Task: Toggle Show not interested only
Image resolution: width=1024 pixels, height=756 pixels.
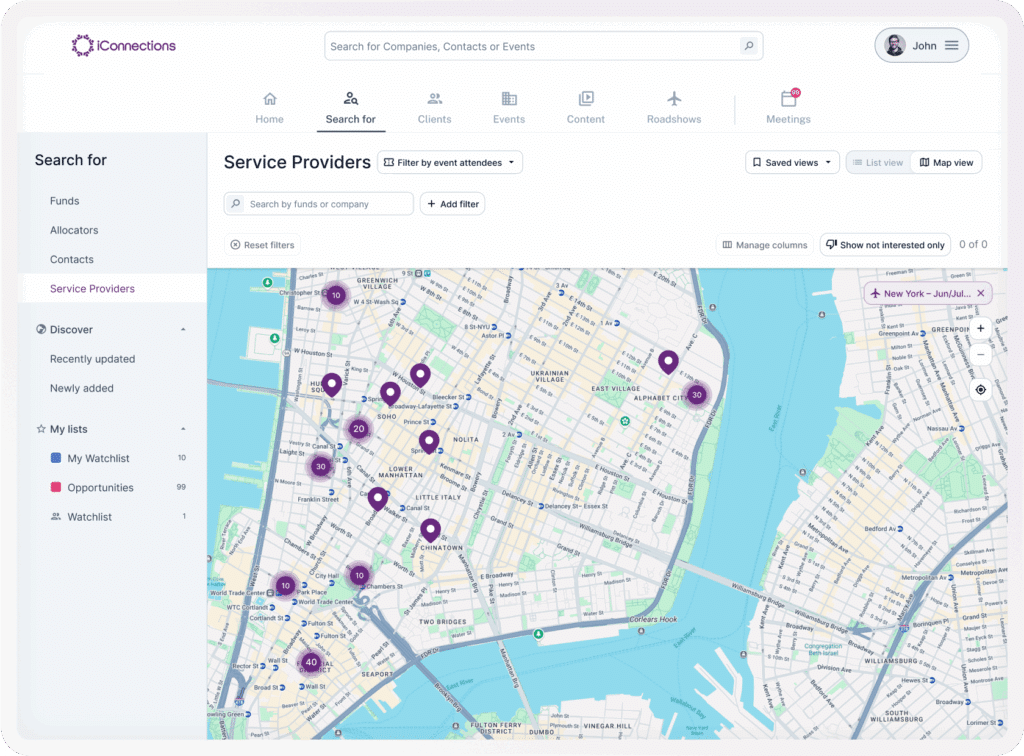Action: point(885,245)
